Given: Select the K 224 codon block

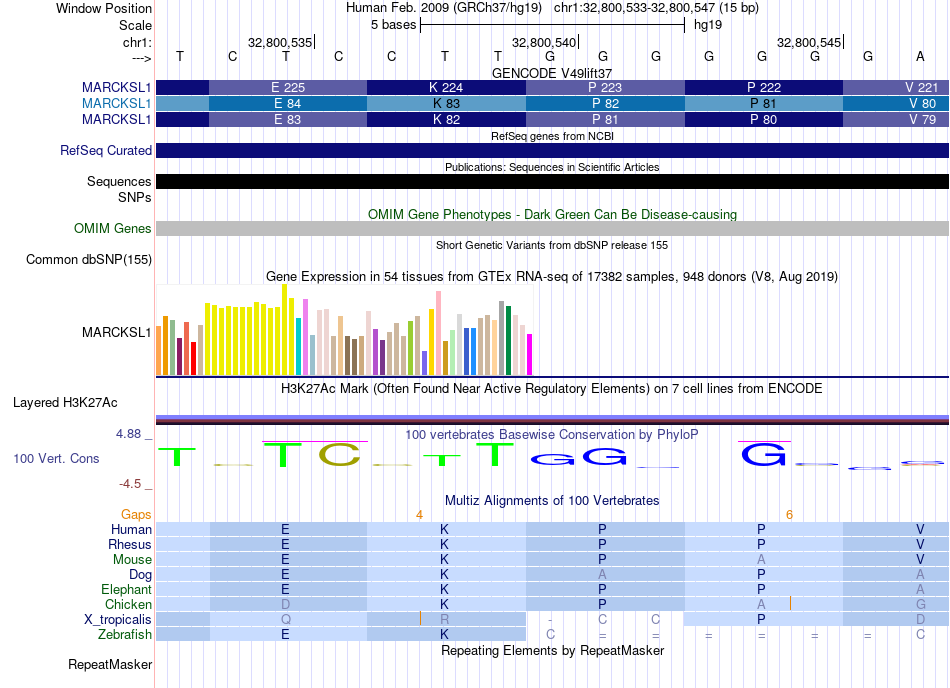Looking at the screenshot, I should [447, 87].
